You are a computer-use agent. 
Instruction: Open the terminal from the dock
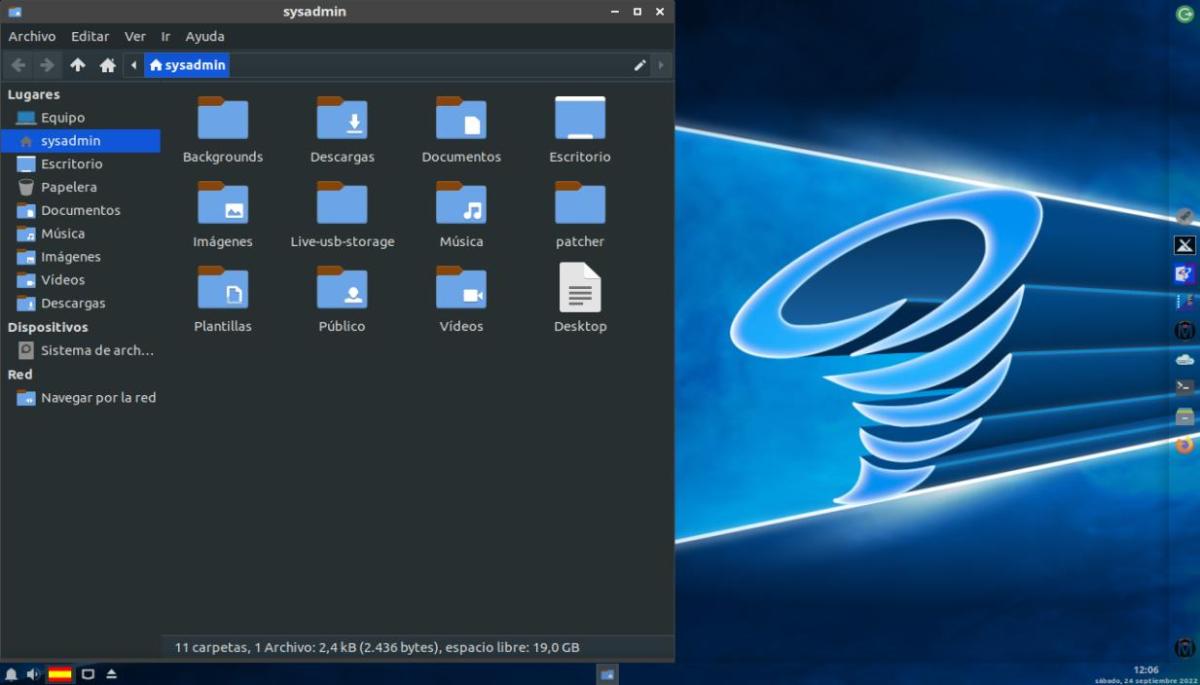[1184, 387]
